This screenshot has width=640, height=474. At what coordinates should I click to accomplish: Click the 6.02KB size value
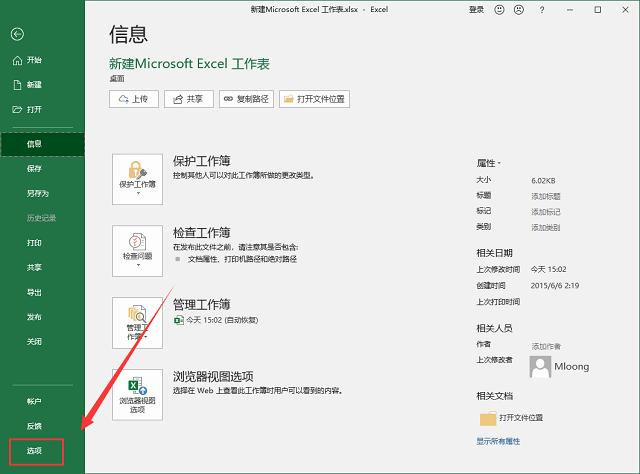tap(543, 180)
